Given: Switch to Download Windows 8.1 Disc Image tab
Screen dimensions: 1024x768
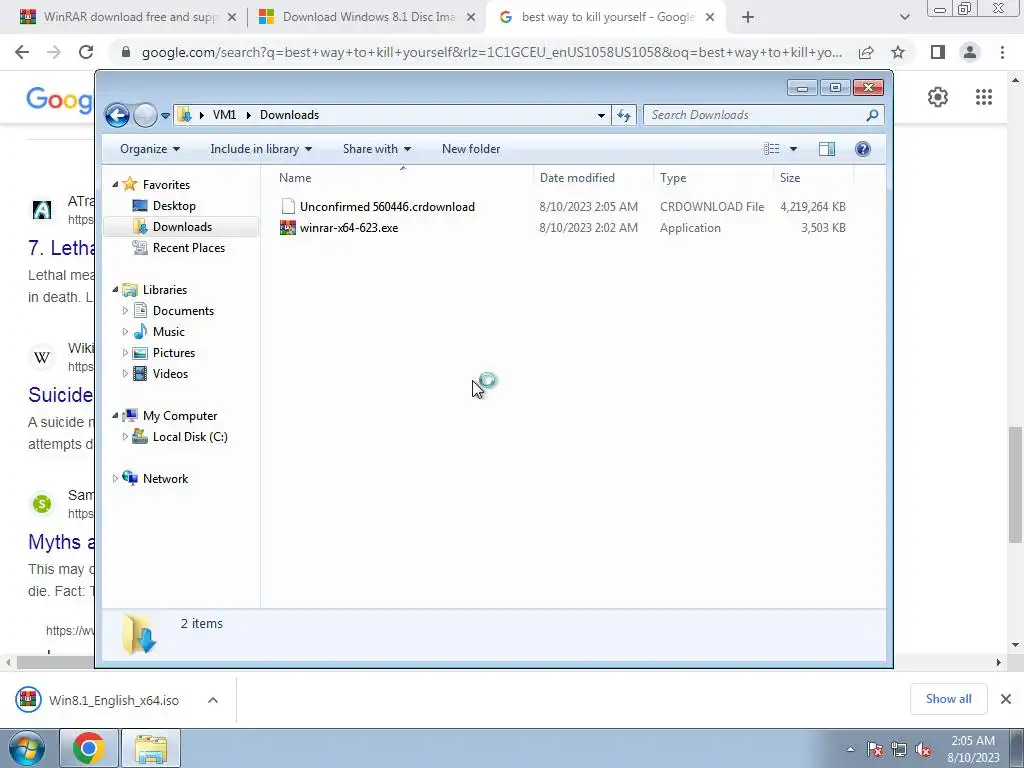Looking at the screenshot, I should pyautogui.click(x=366, y=17).
